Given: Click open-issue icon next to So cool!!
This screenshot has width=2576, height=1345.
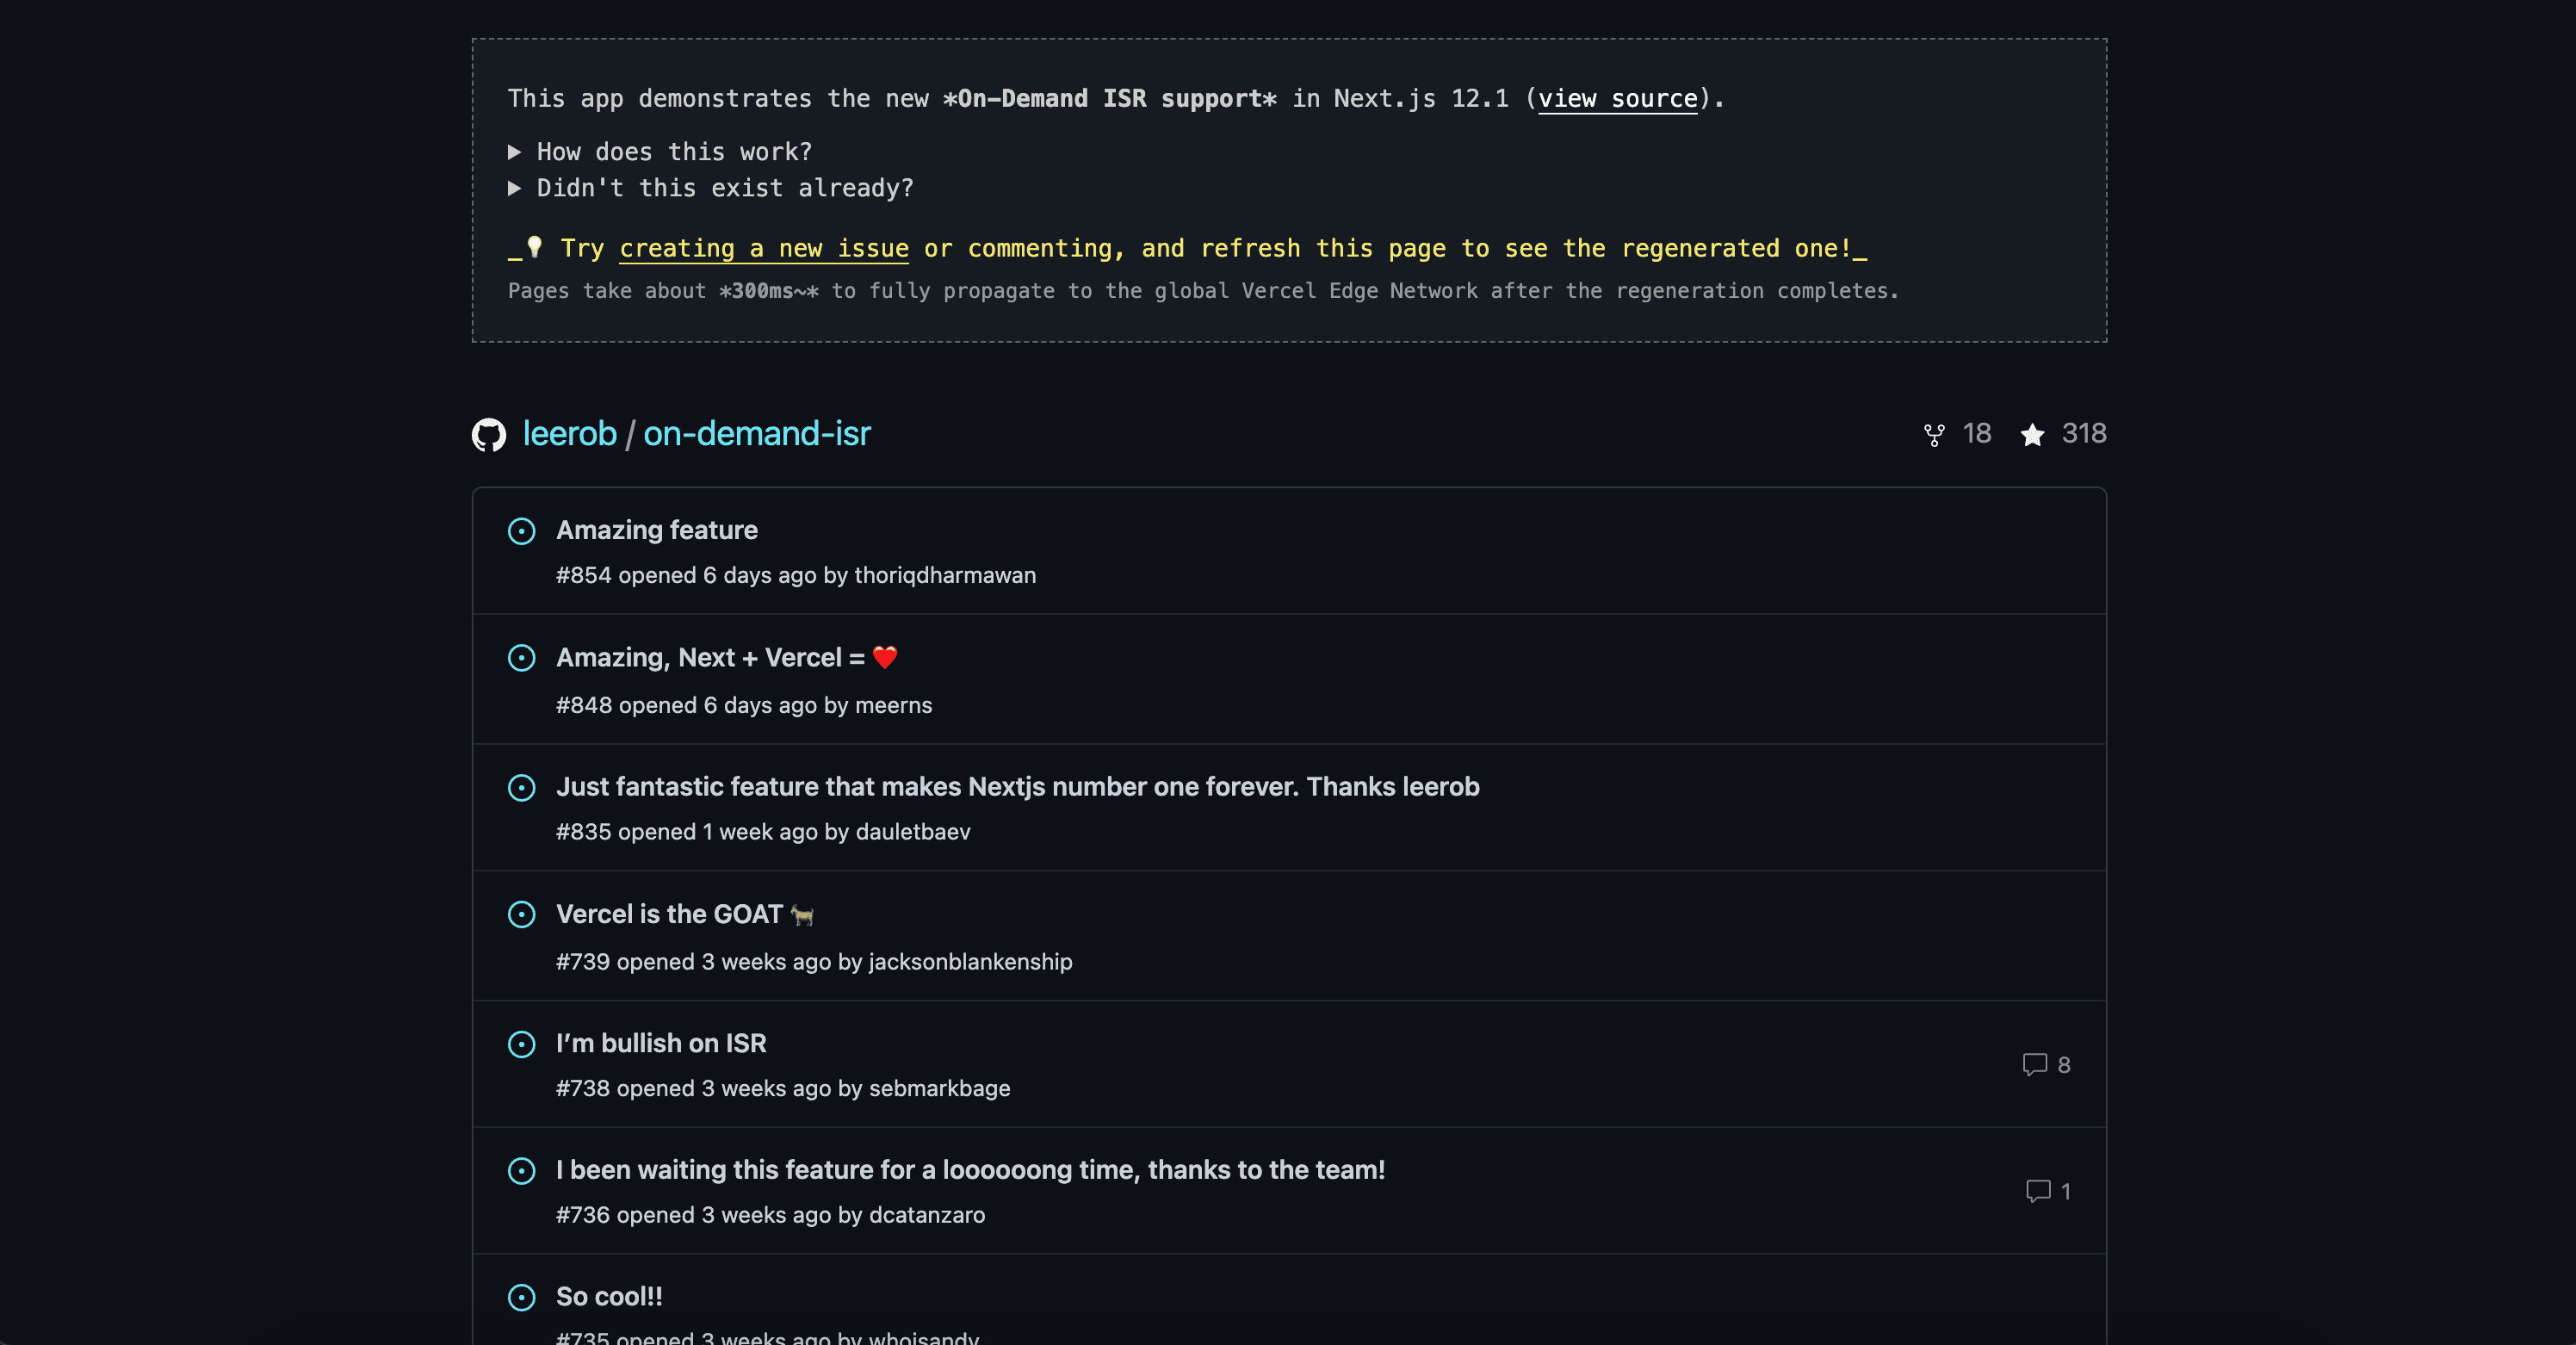Looking at the screenshot, I should [521, 1297].
